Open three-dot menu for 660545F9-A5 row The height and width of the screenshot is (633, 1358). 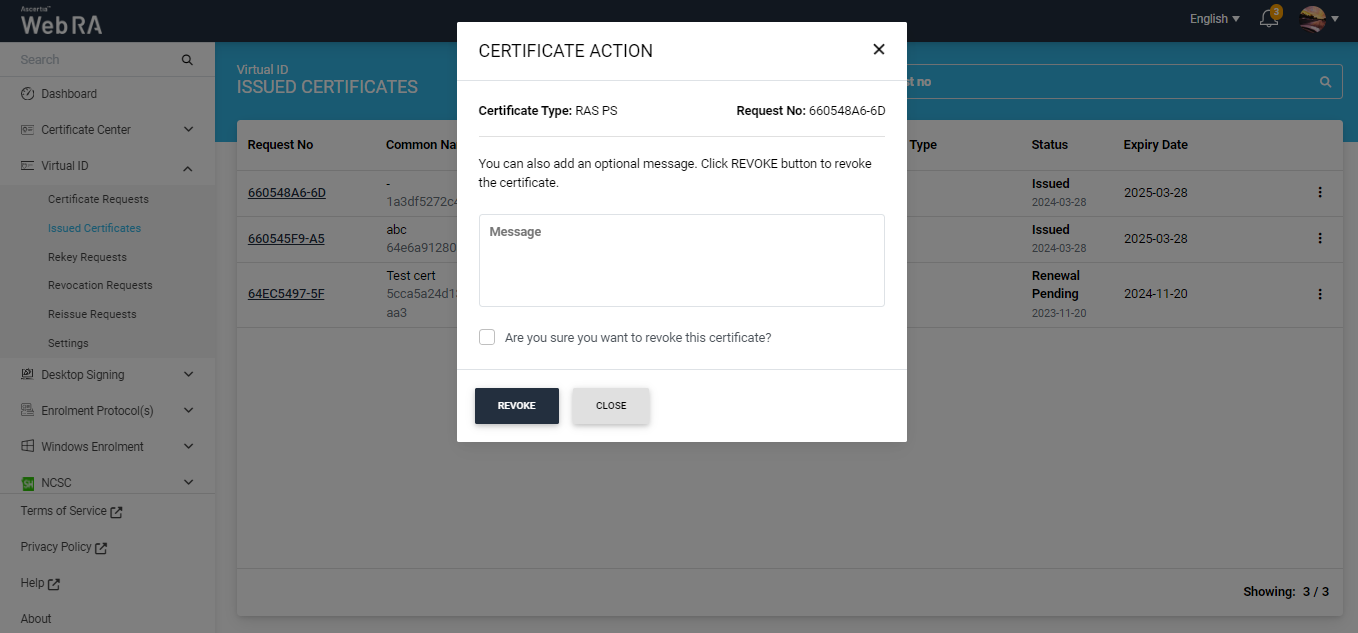point(1319,238)
